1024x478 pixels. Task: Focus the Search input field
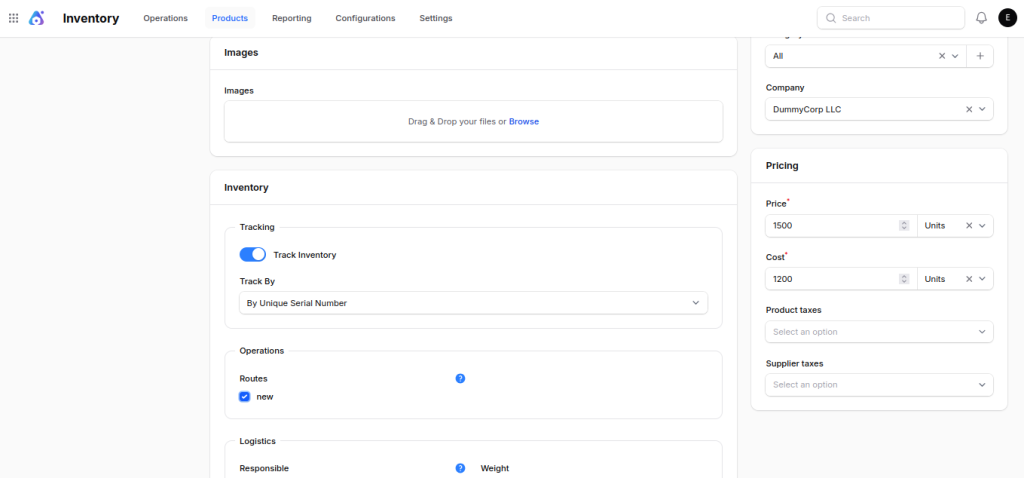point(891,18)
